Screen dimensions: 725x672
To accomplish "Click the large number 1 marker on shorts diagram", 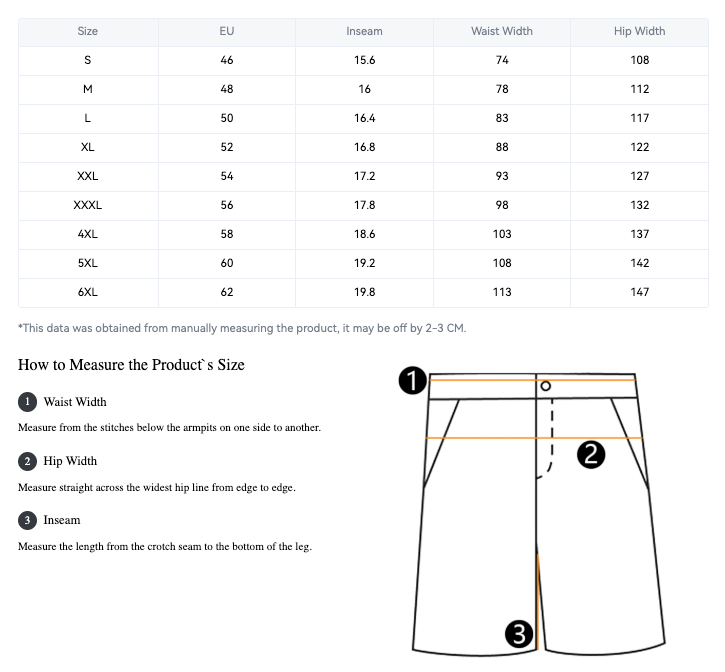I will pyautogui.click(x=413, y=380).
